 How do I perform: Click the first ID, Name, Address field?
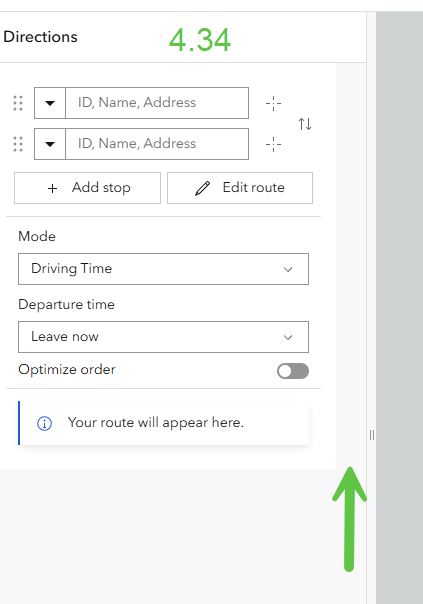tap(157, 103)
